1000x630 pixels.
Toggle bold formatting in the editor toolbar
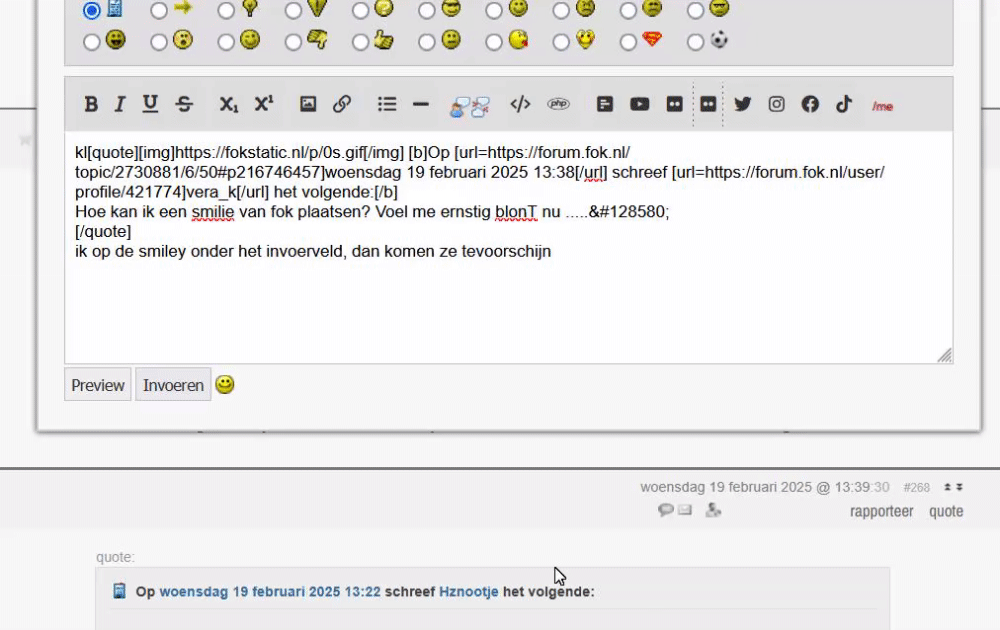click(91, 104)
